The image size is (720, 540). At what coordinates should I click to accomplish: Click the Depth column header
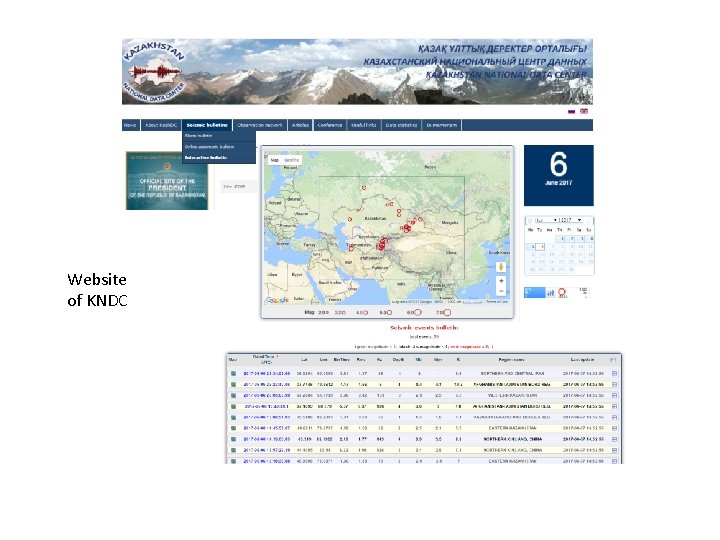(x=398, y=360)
